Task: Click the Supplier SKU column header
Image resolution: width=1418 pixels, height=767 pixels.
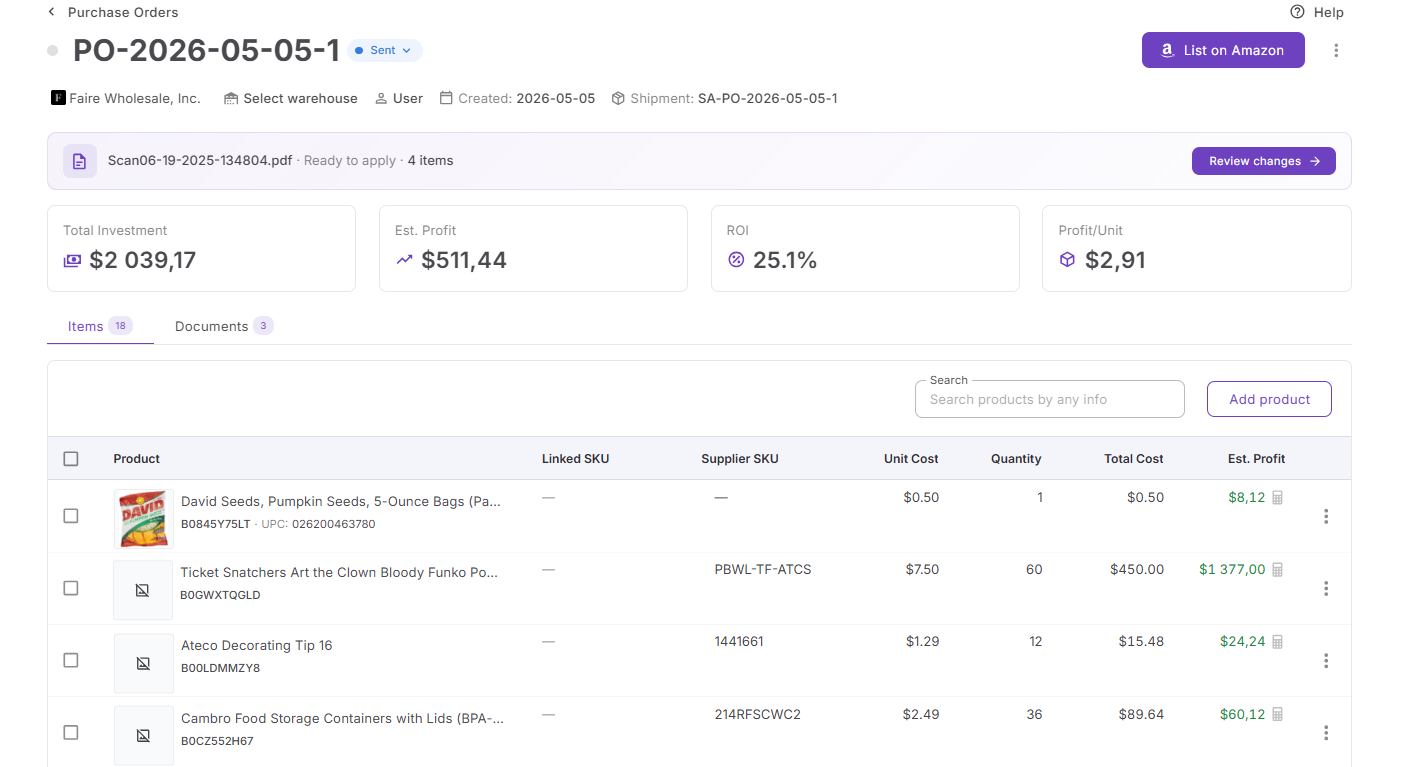Action: point(740,458)
